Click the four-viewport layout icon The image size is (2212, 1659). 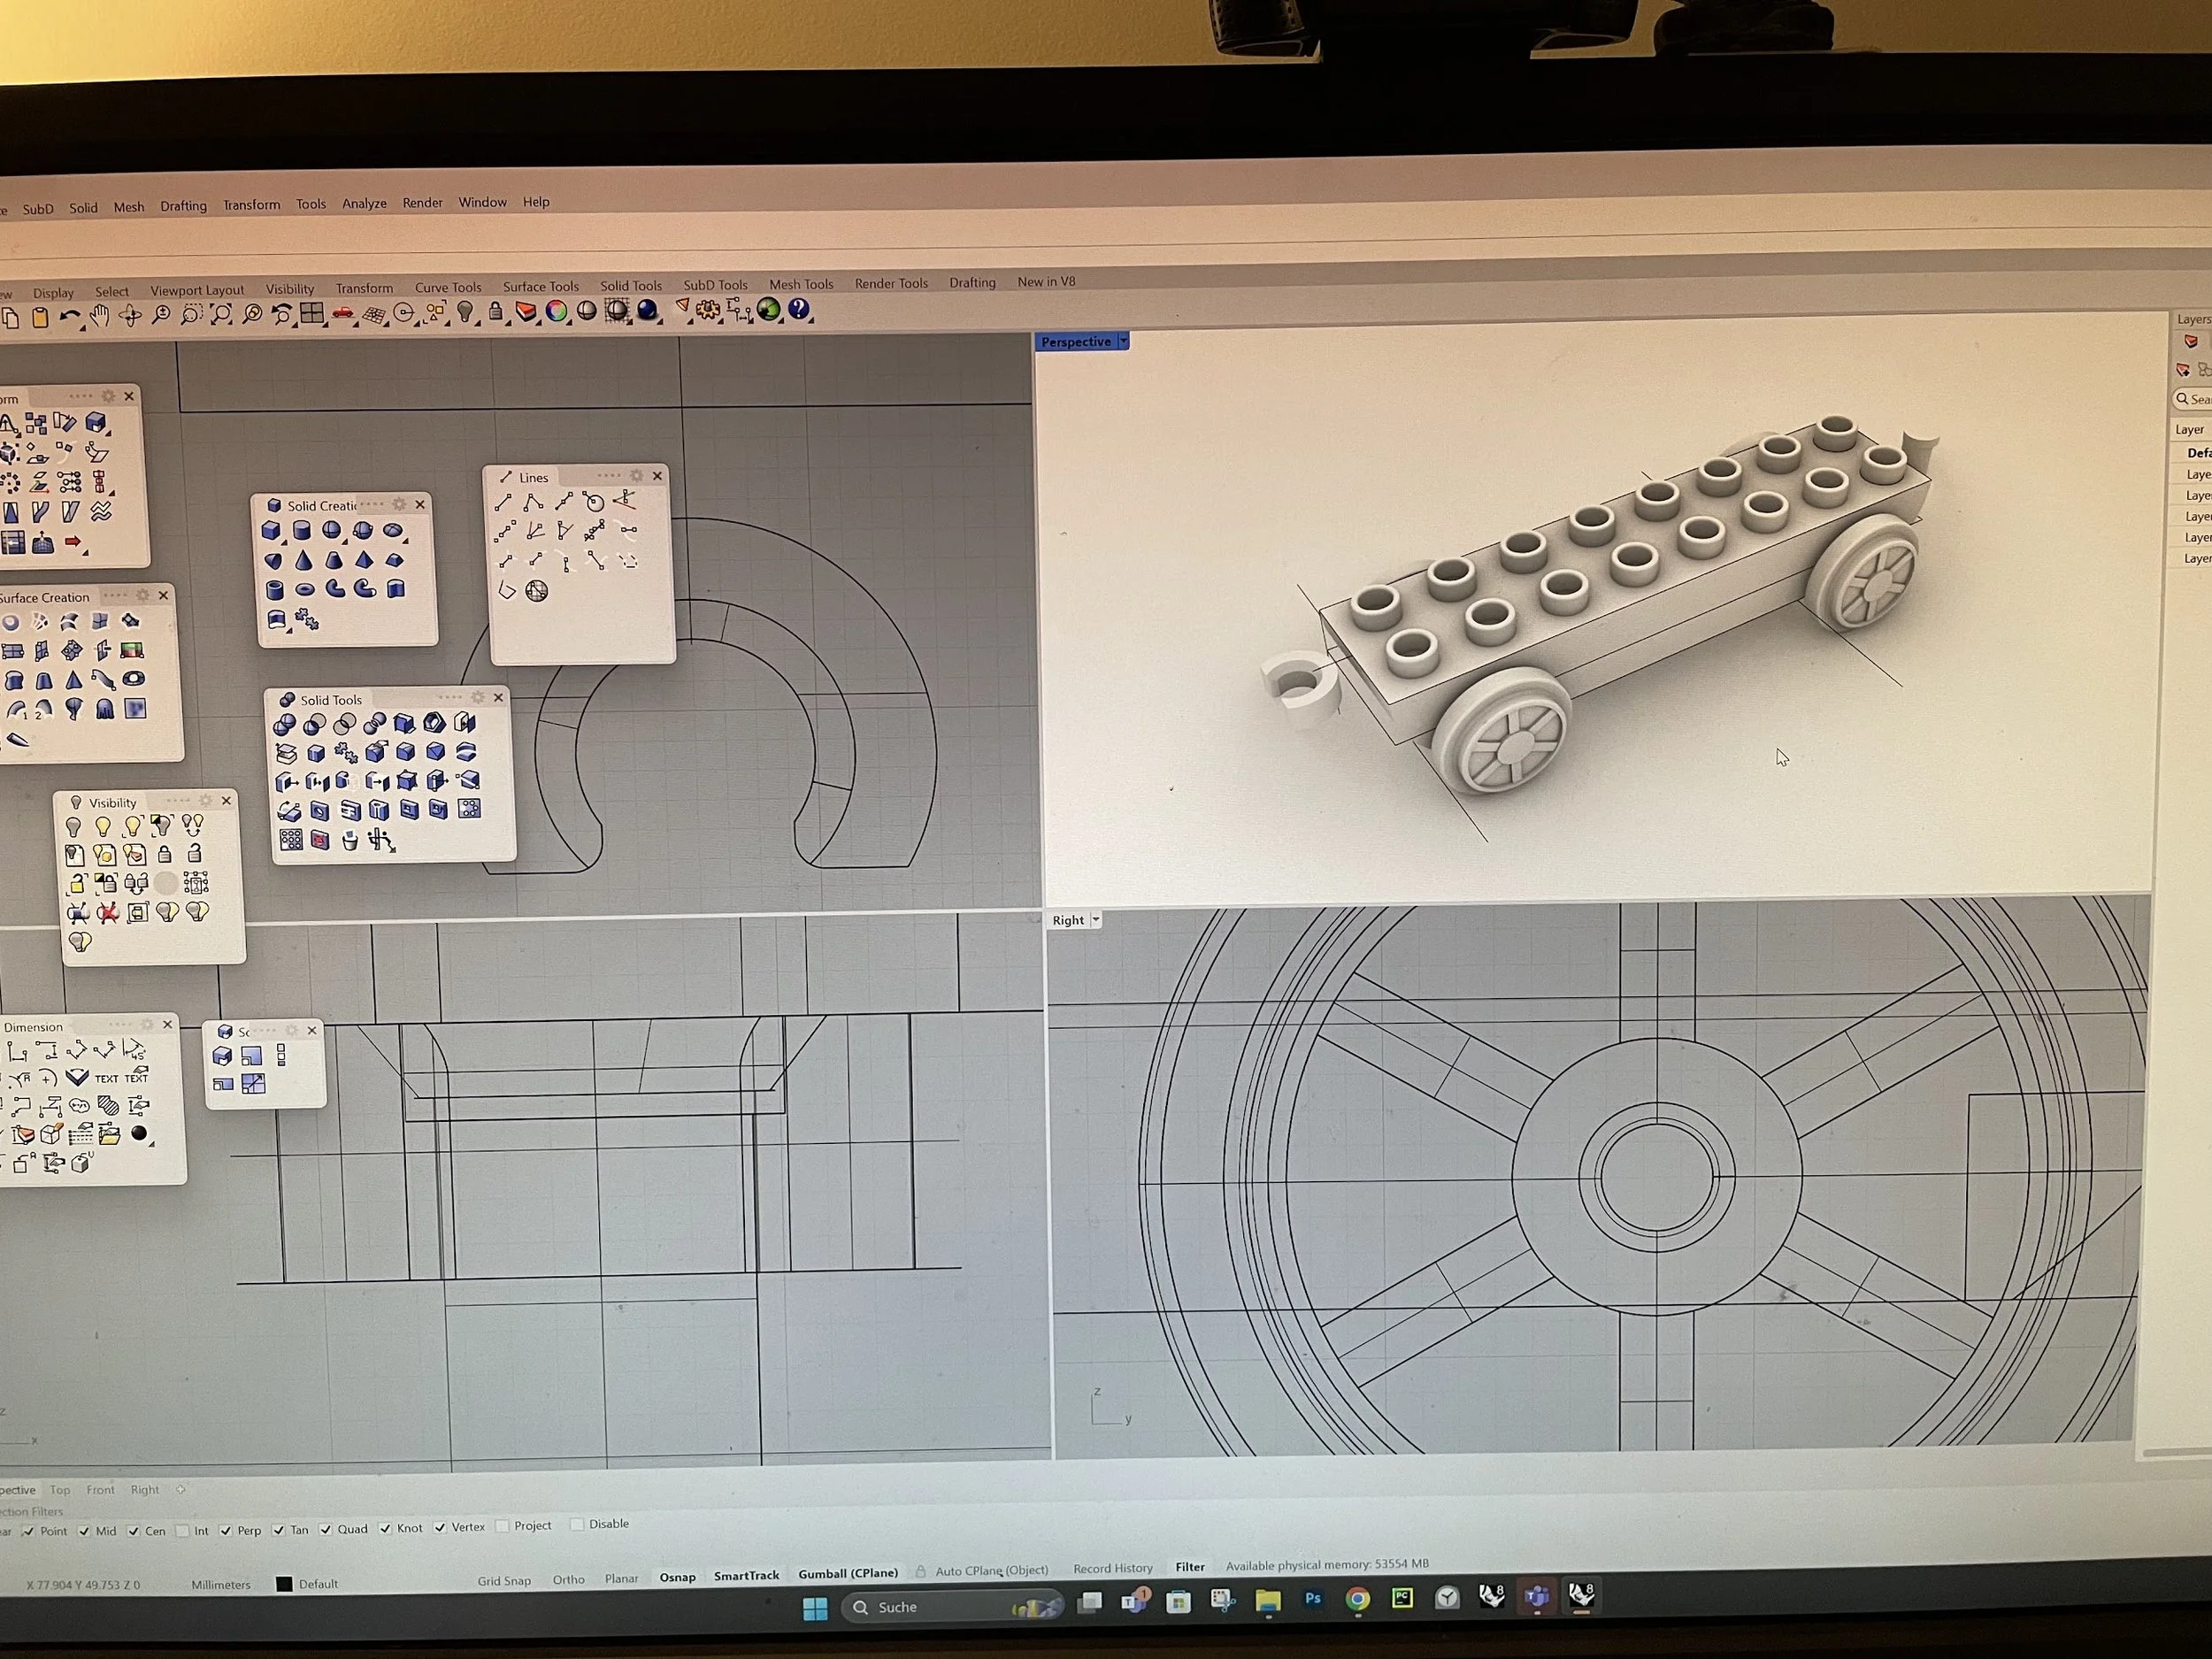tap(312, 314)
